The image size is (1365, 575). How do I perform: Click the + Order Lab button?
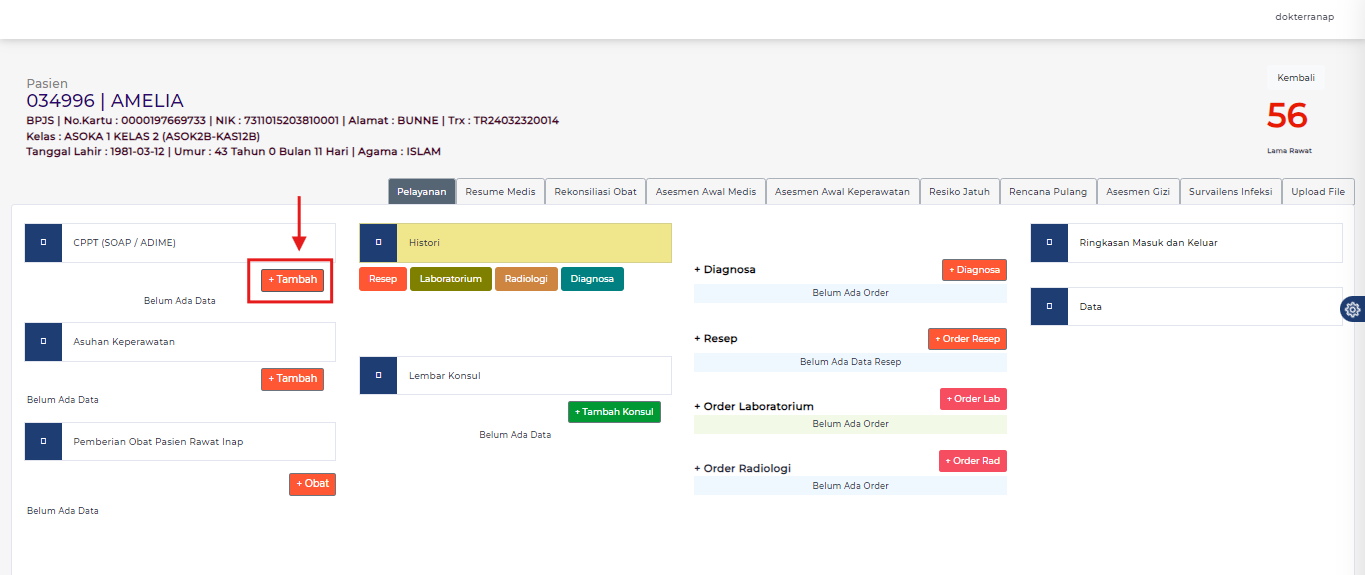973,399
